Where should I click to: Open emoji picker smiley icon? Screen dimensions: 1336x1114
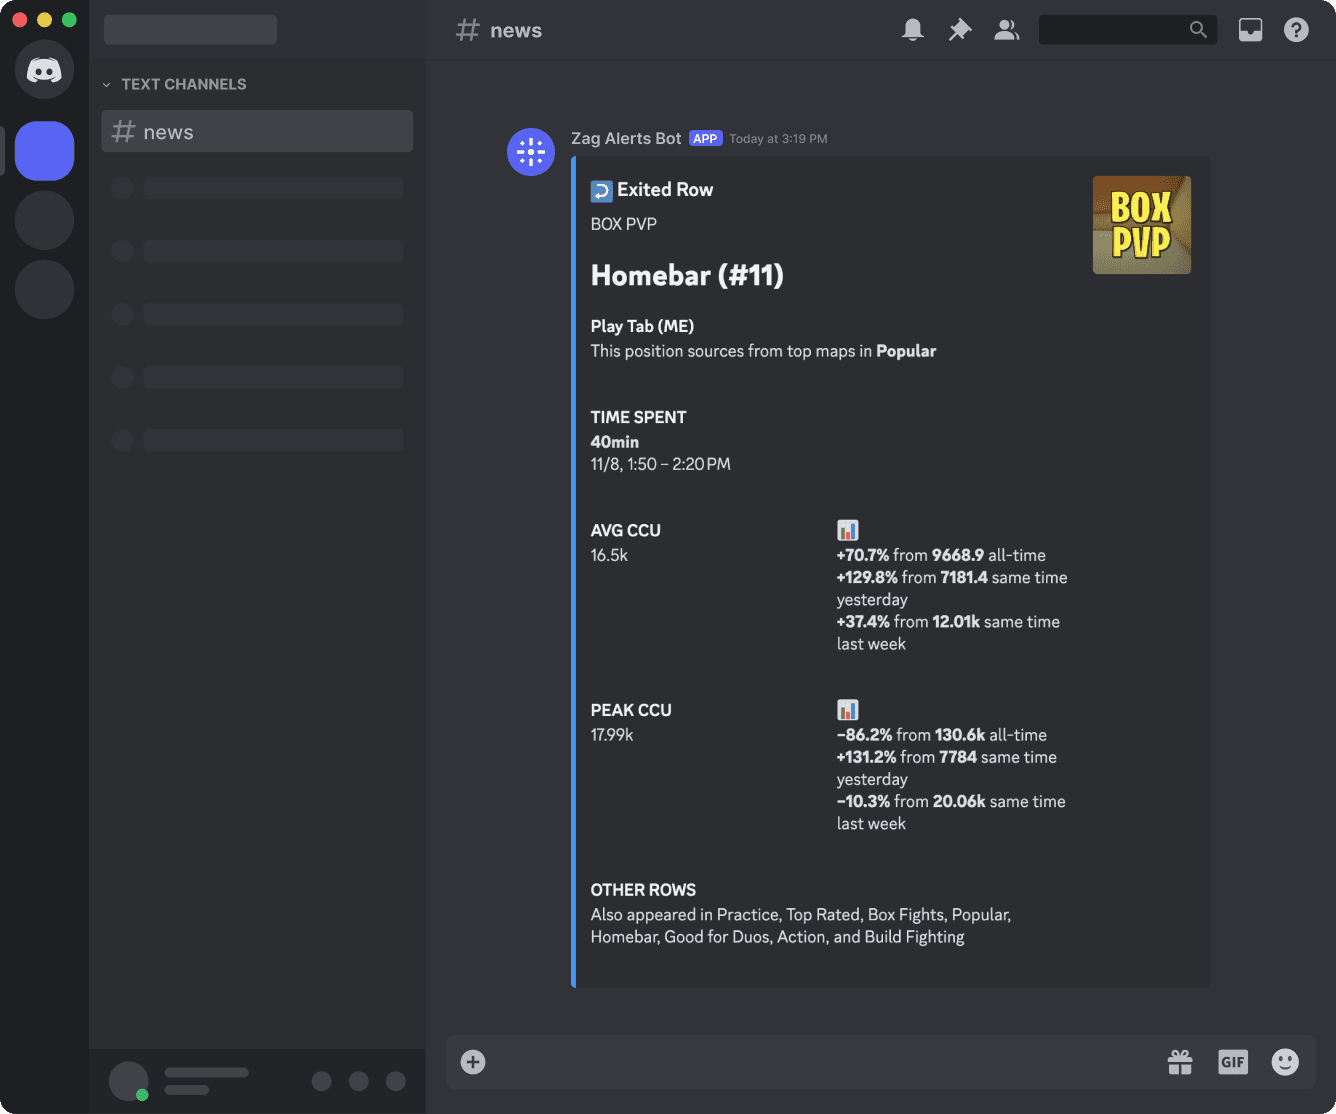pos(1285,1062)
